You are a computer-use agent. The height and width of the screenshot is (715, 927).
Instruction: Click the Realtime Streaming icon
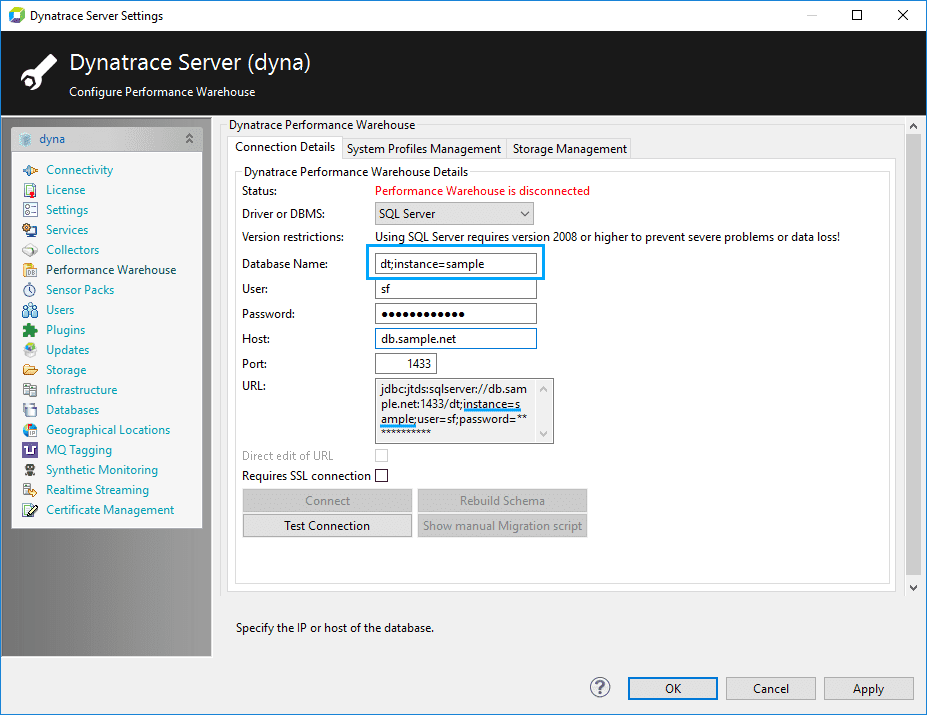[30, 490]
